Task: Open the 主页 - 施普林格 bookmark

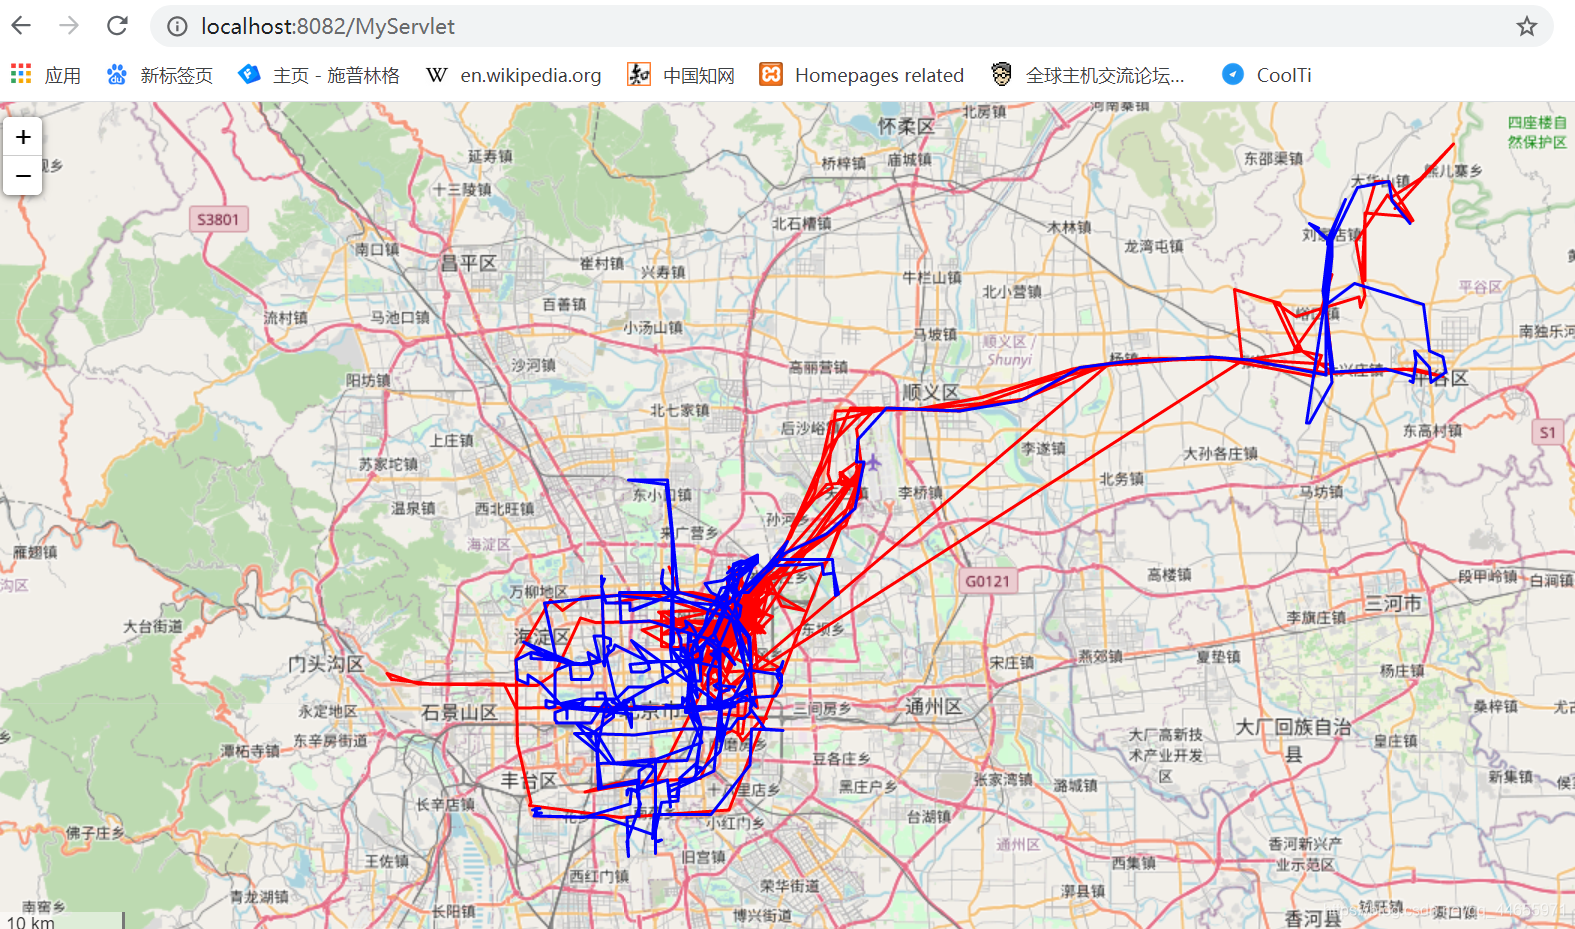Action: [319, 75]
